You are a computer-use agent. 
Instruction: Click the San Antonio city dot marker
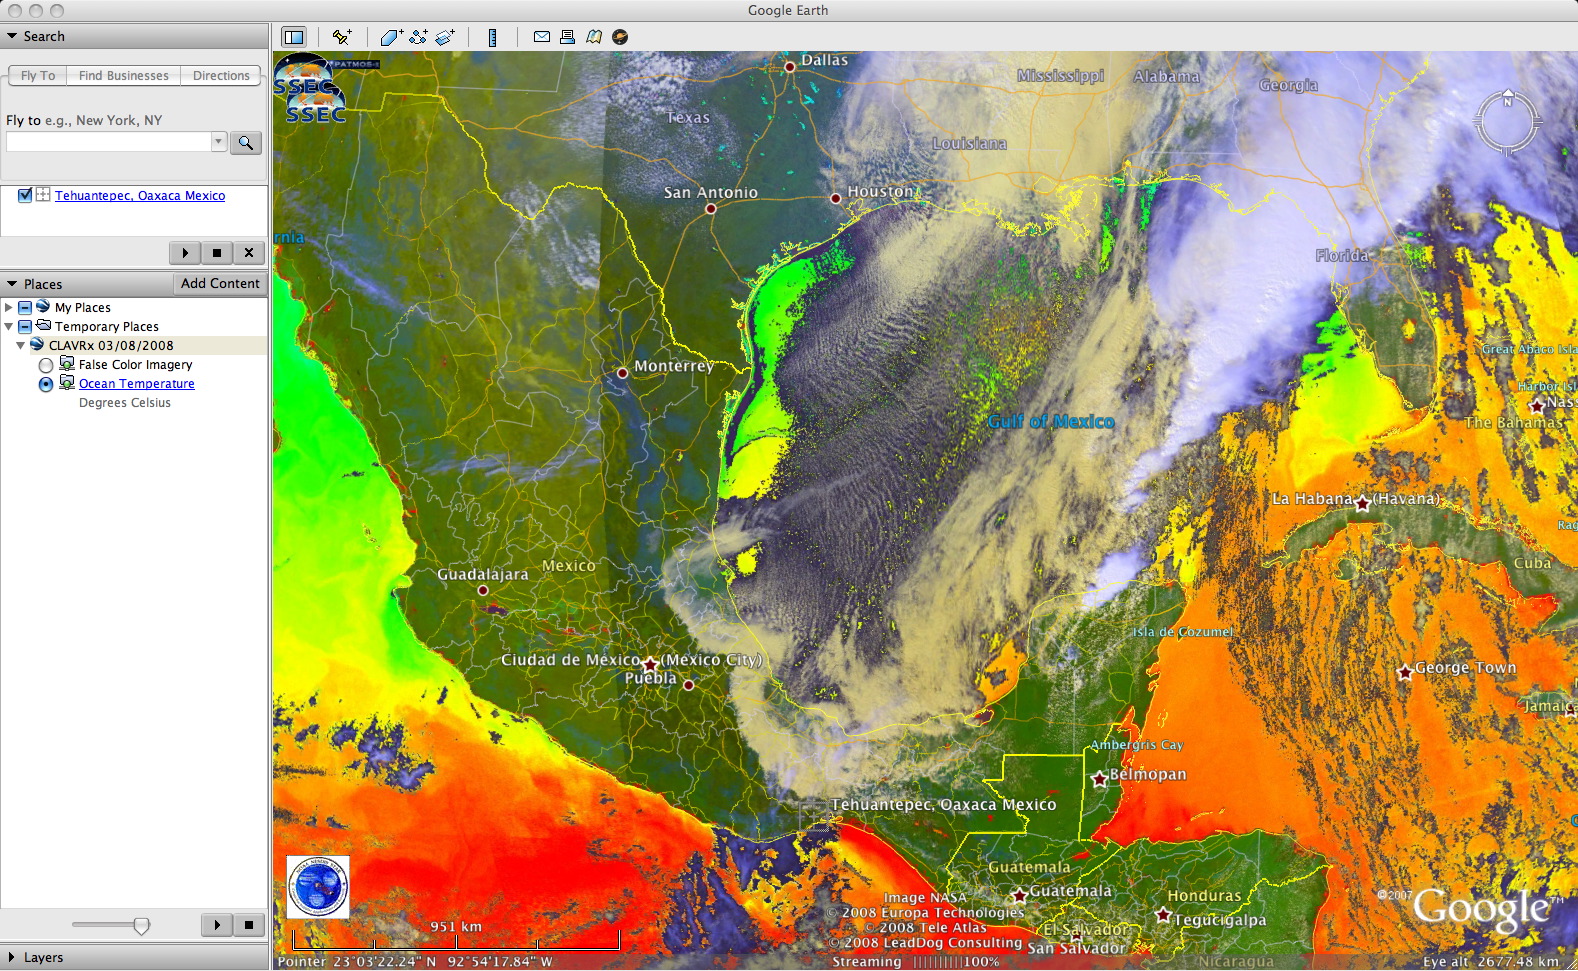[710, 209]
